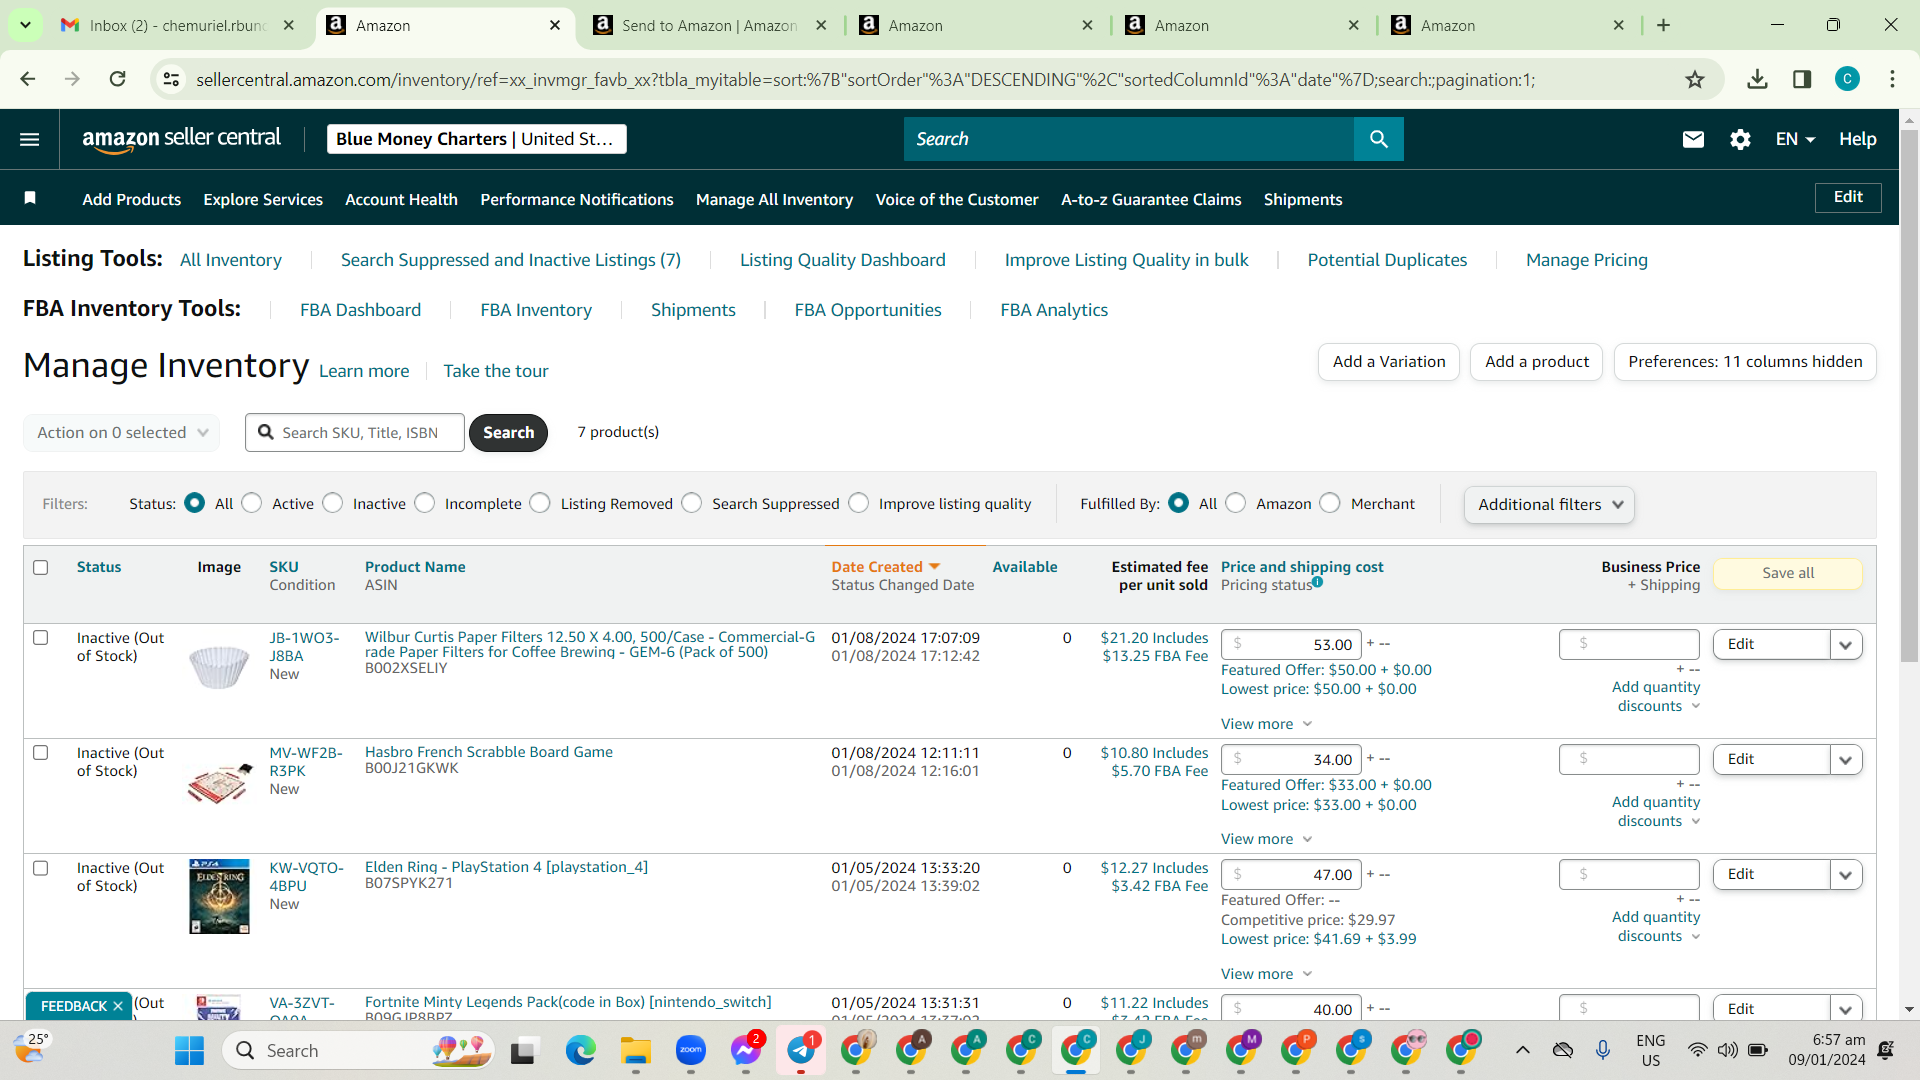Image resolution: width=1920 pixels, height=1080 pixels.
Task: Open the FBA Dashboard tool link
Action: 361,310
